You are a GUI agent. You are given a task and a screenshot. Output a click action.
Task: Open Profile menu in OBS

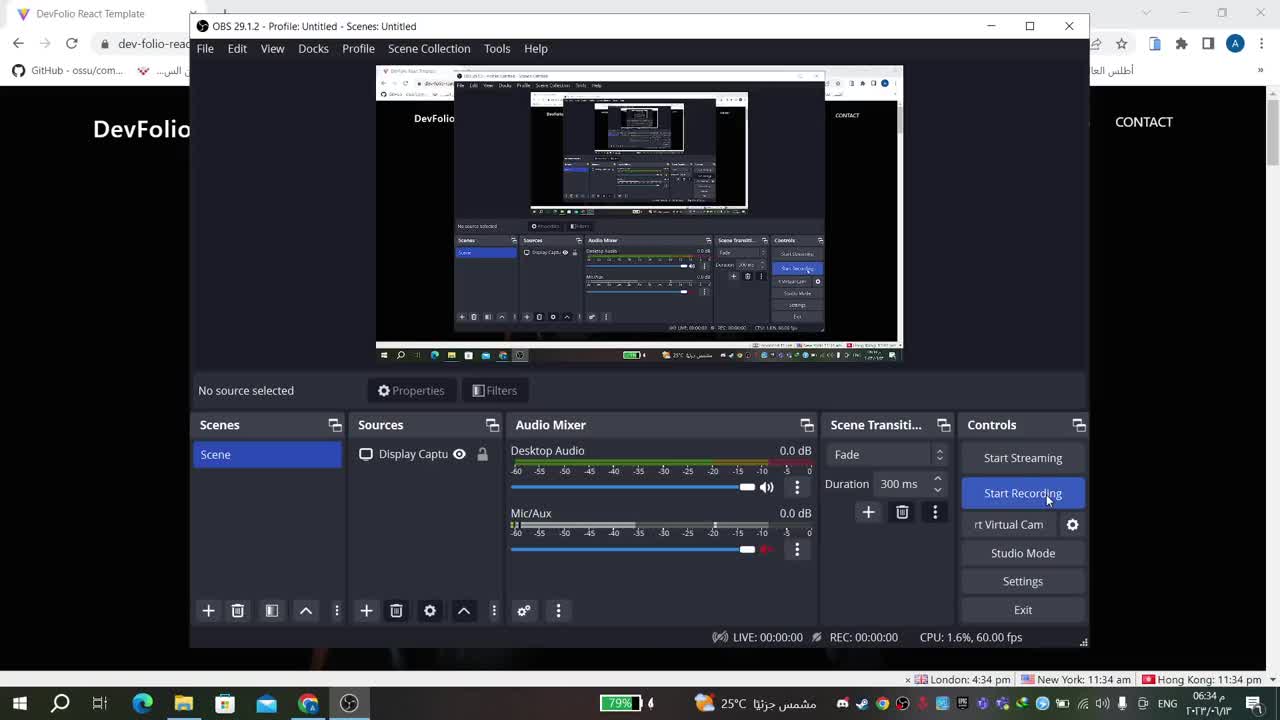[x=358, y=49]
